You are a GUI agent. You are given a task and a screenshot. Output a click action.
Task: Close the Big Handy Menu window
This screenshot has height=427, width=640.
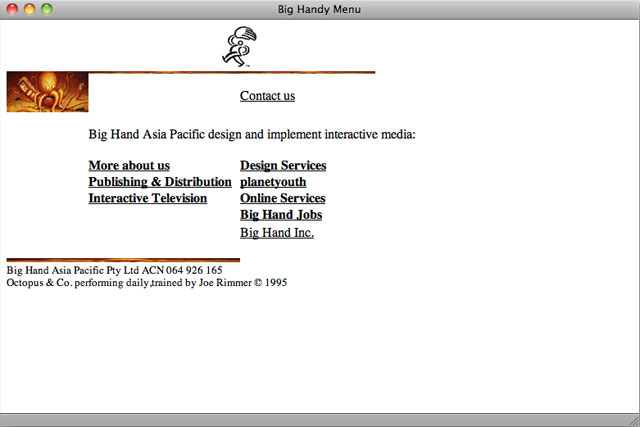point(12,9)
